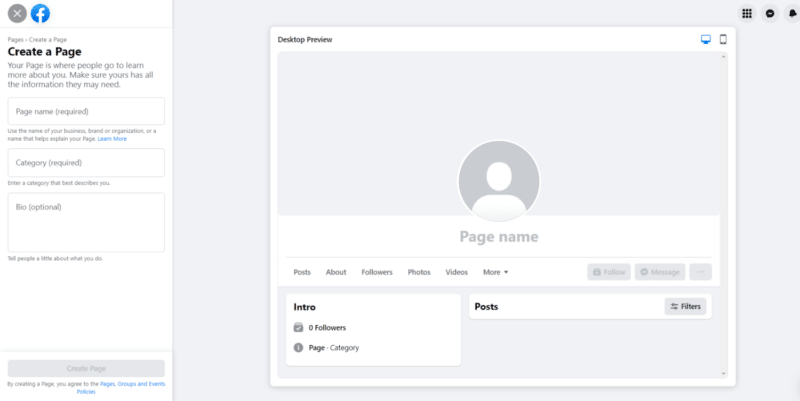Switch to mobile preview
800x401 pixels.
click(723, 39)
